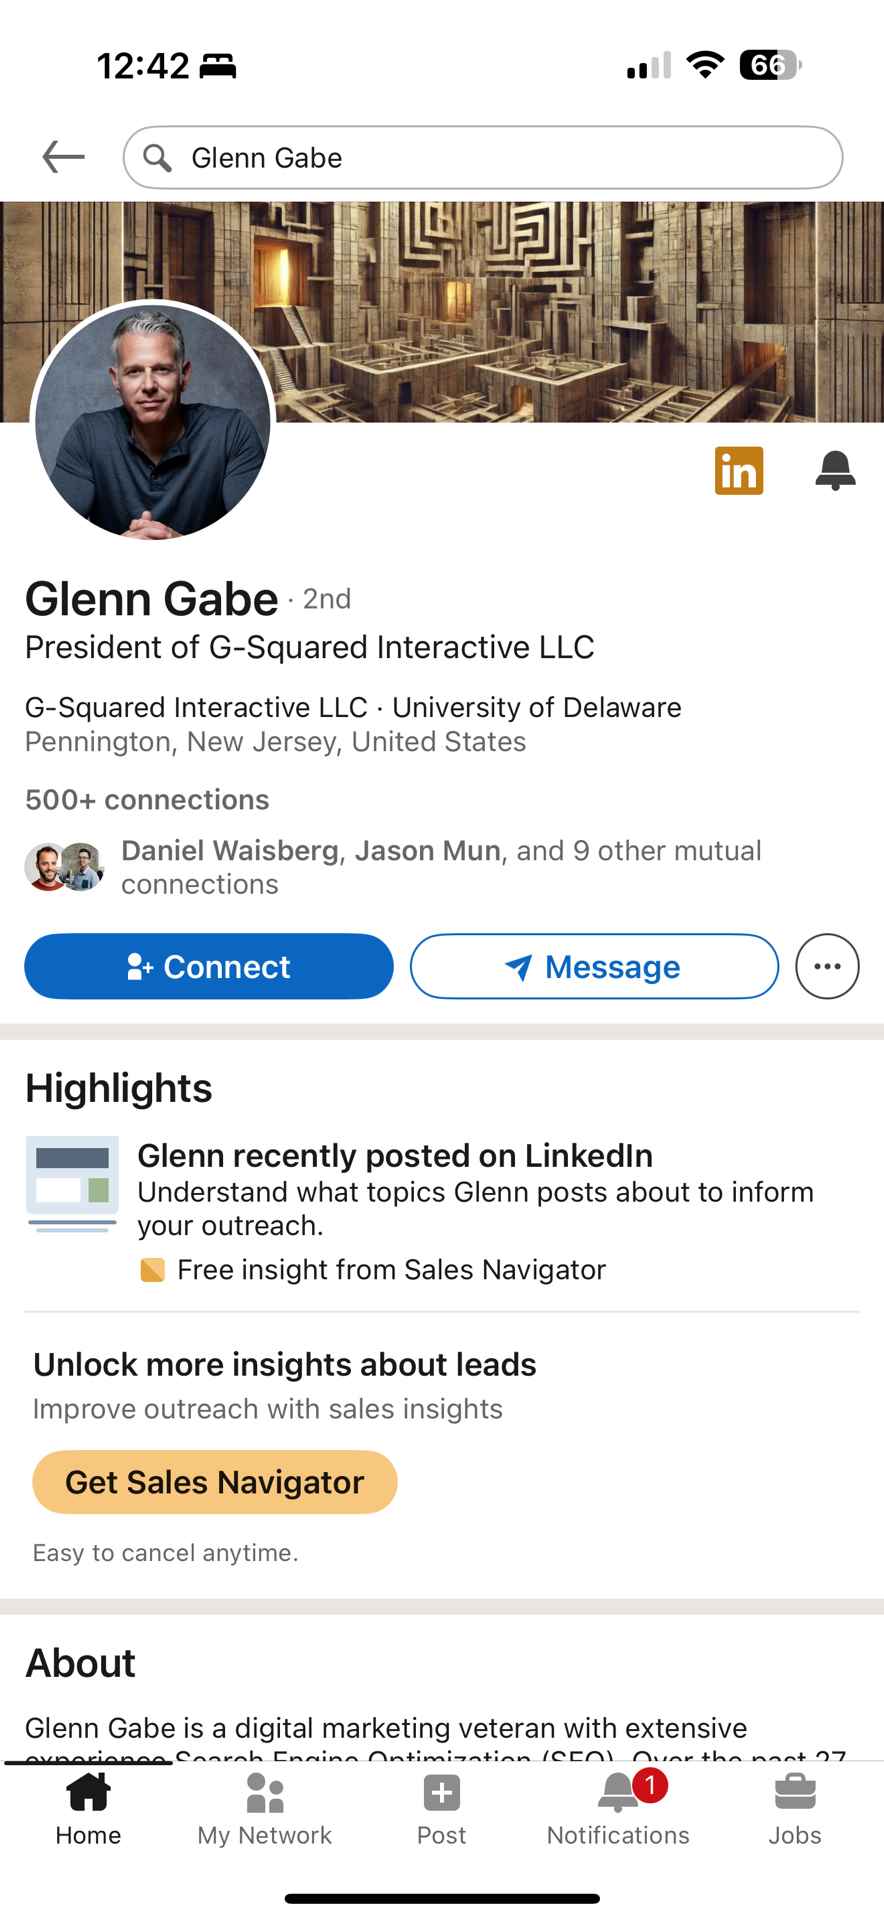
Task: Tap the Connect button
Action: point(209,967)
